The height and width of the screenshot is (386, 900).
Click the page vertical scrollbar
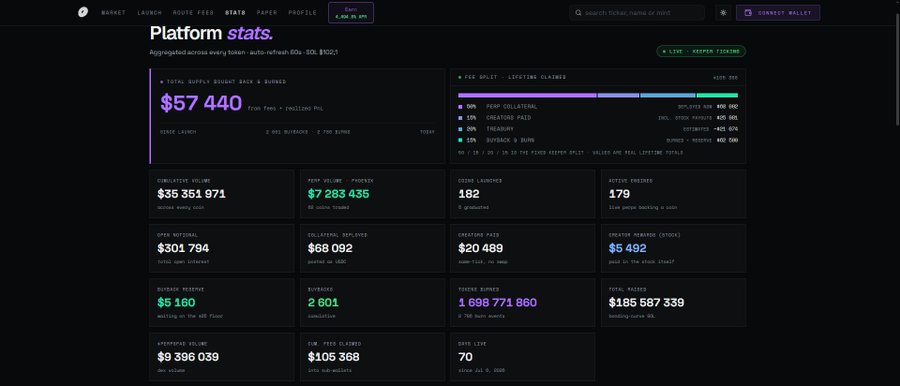click(897, 69)
